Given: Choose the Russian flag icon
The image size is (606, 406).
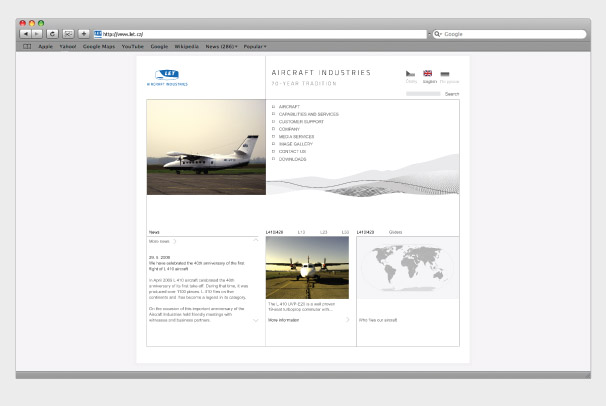Looking at the screenshot, I should (x=445, y=74).
